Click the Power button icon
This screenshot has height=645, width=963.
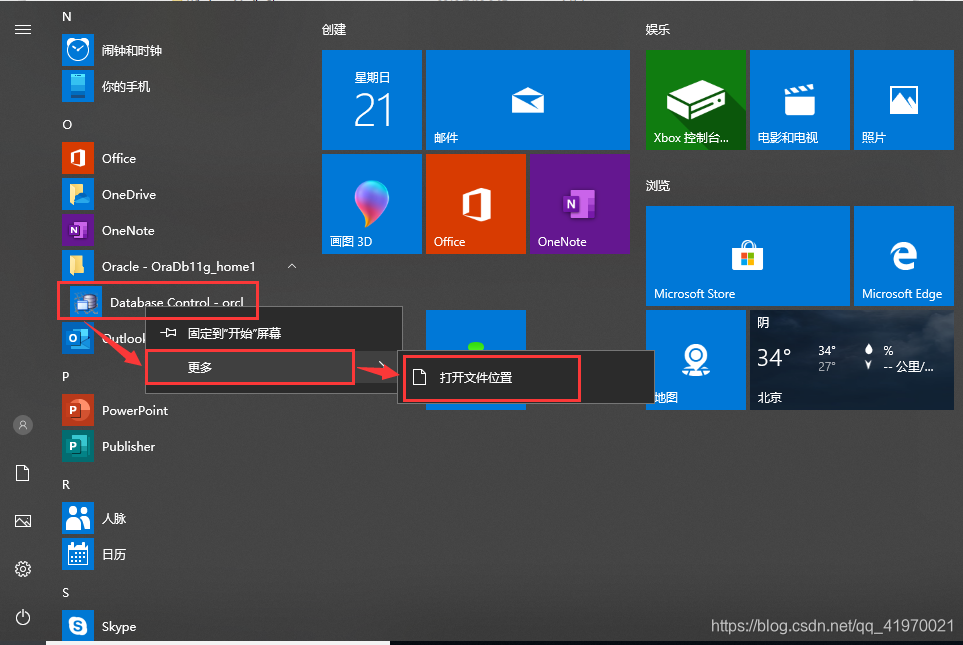pos(23,617)
